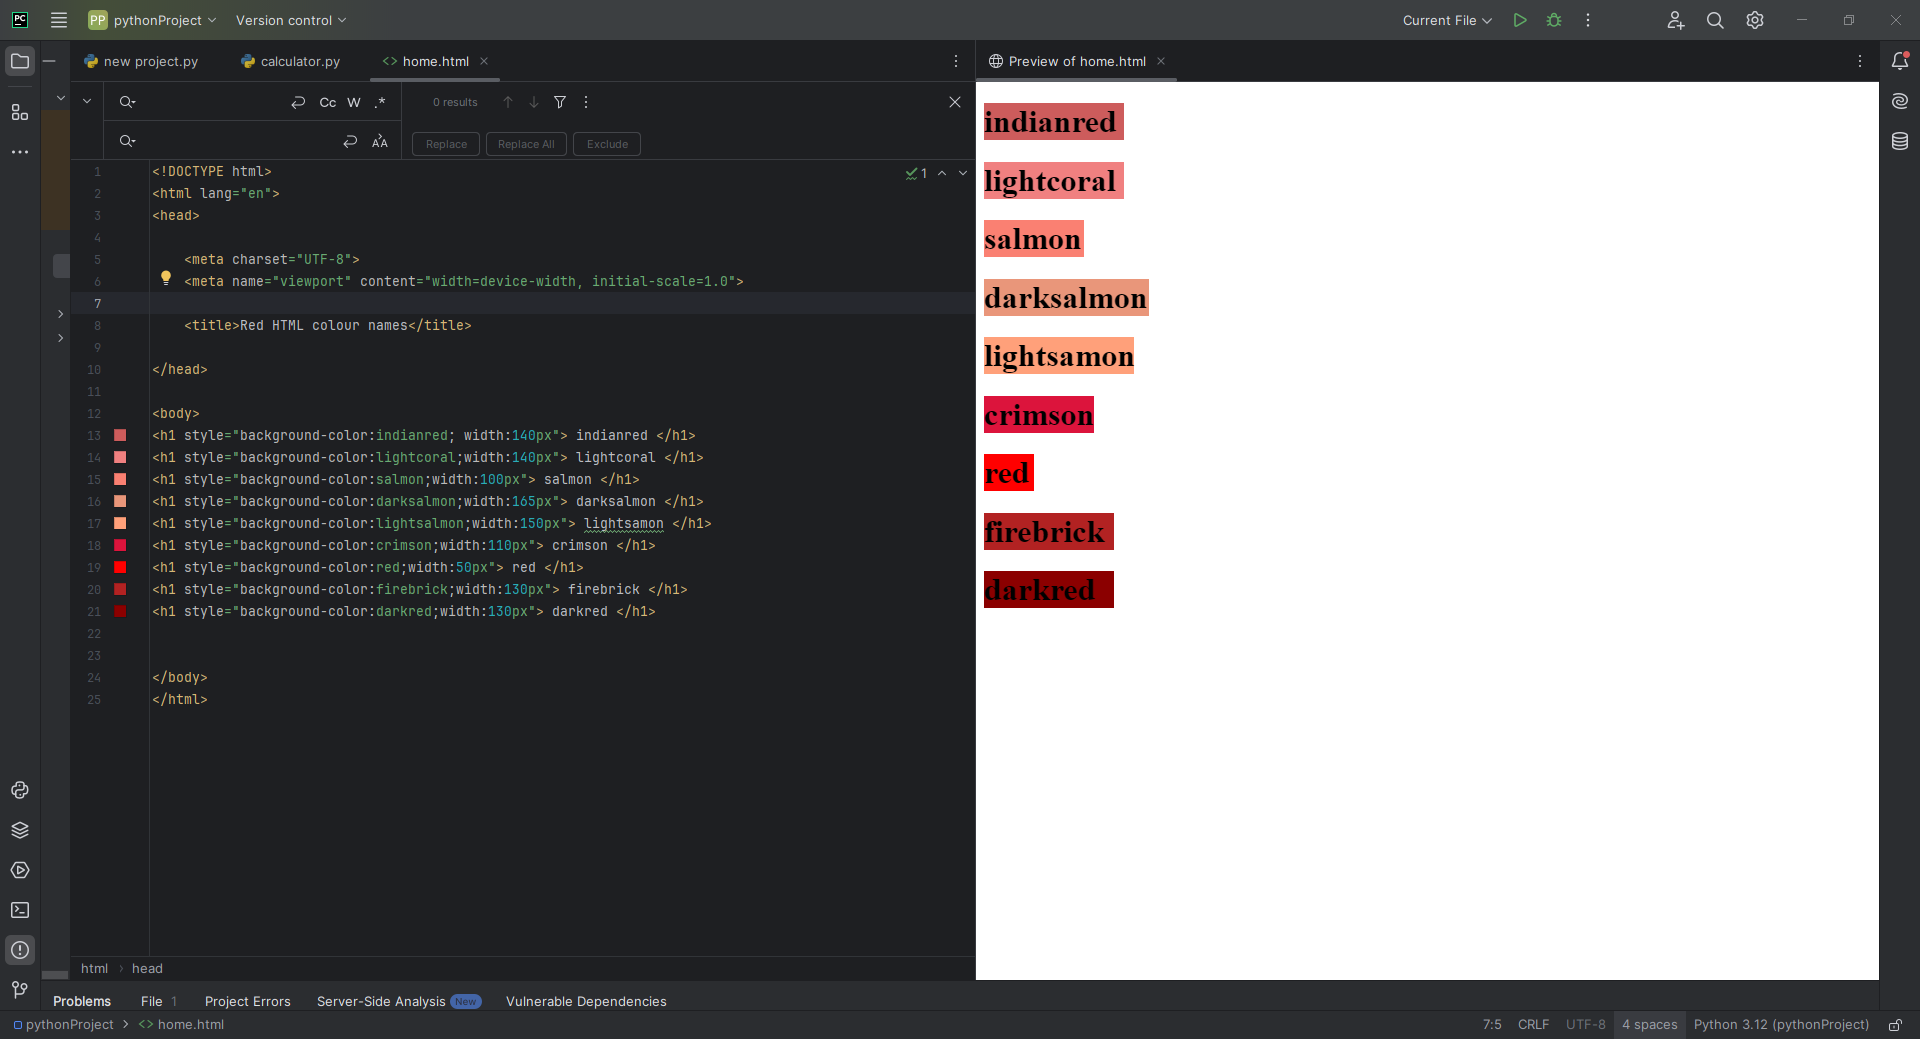Toggle Regex search option
This screenshot has width=1920, height=1039.
coord(380,102)
